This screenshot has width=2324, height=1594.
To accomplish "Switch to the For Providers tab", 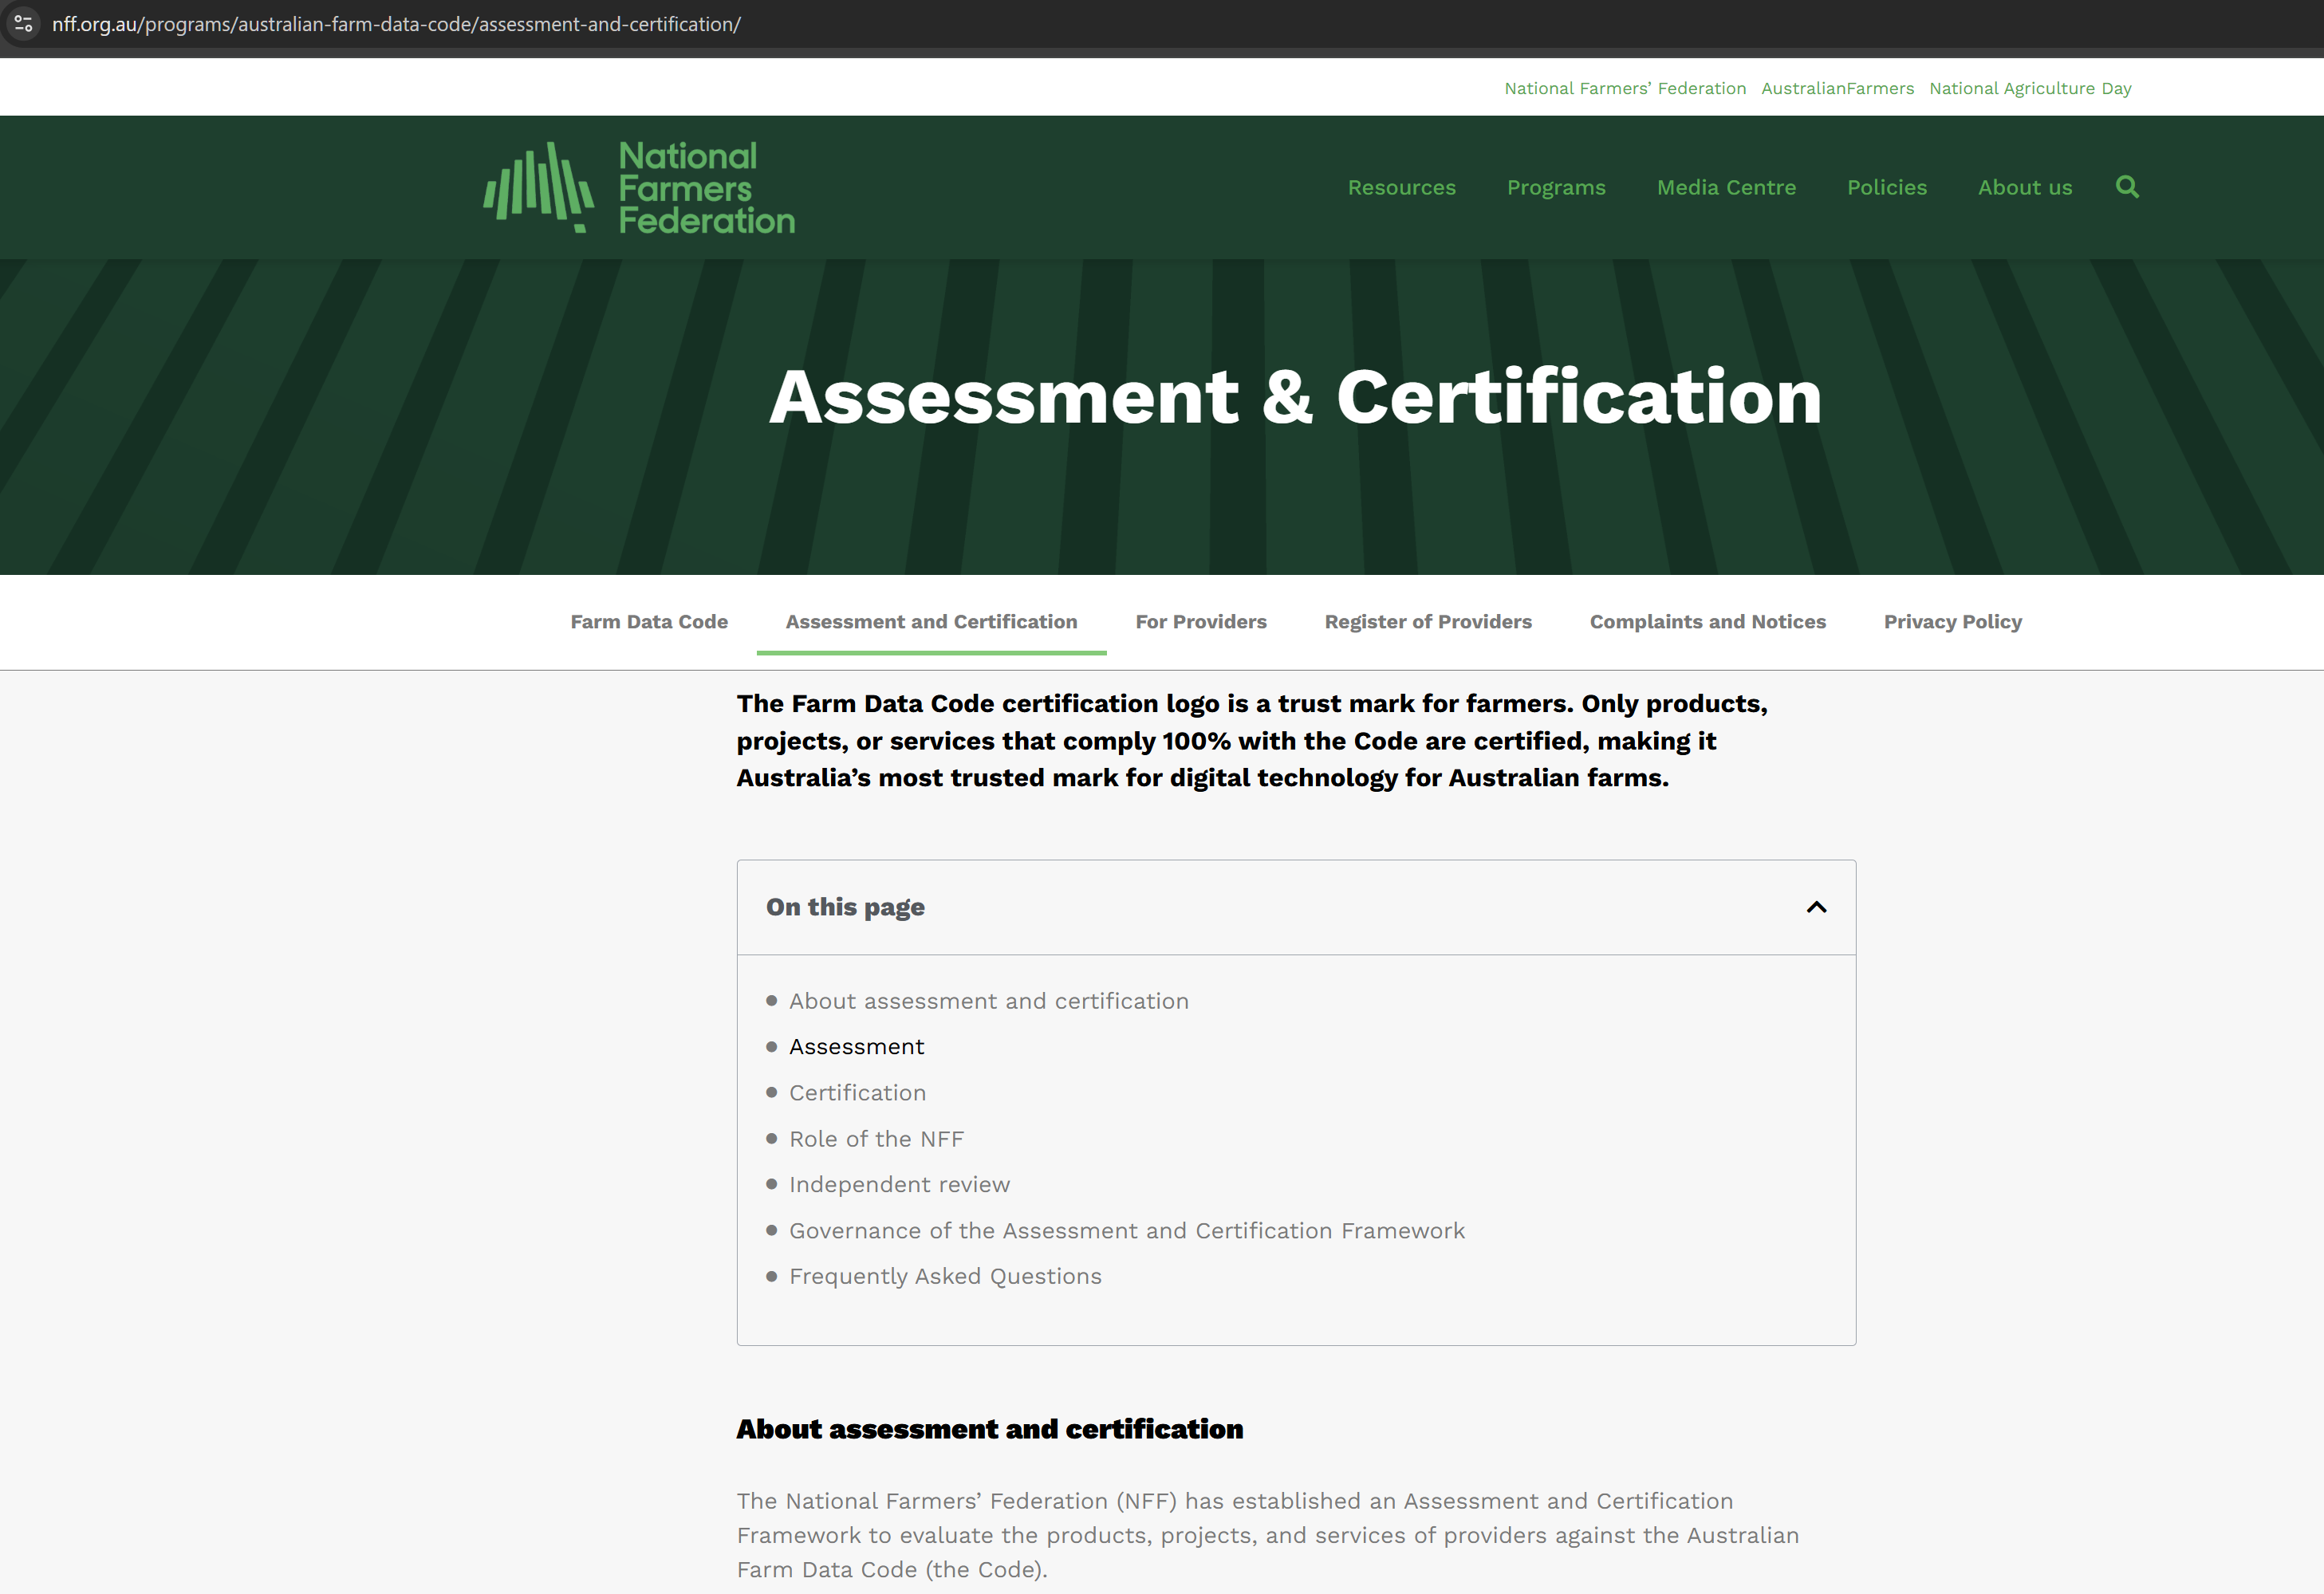I will coord(1200,621).
